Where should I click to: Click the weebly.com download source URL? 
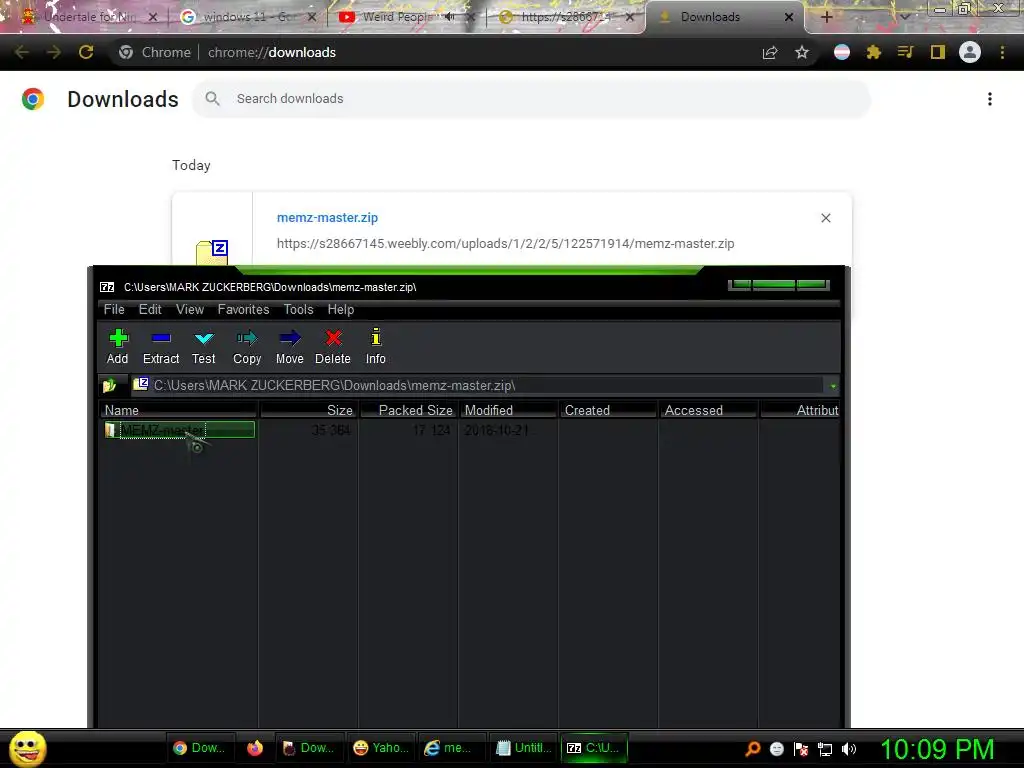coord(505,244)
